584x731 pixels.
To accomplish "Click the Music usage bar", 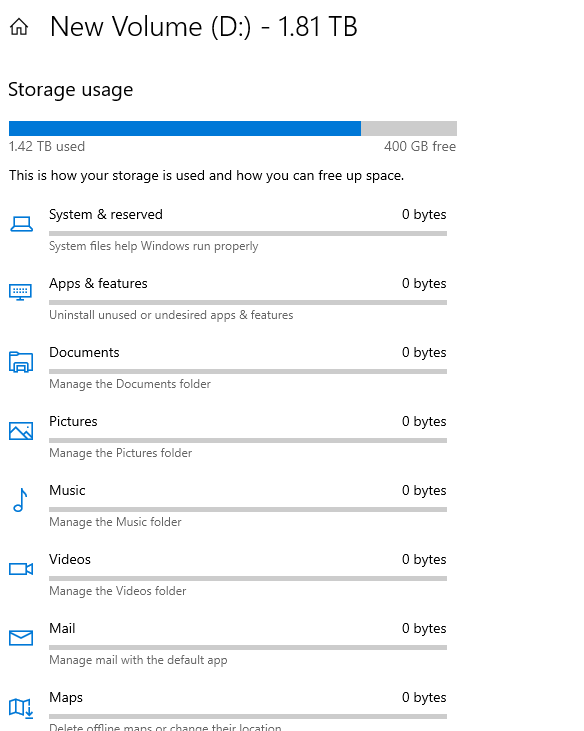I will [248, 509].
